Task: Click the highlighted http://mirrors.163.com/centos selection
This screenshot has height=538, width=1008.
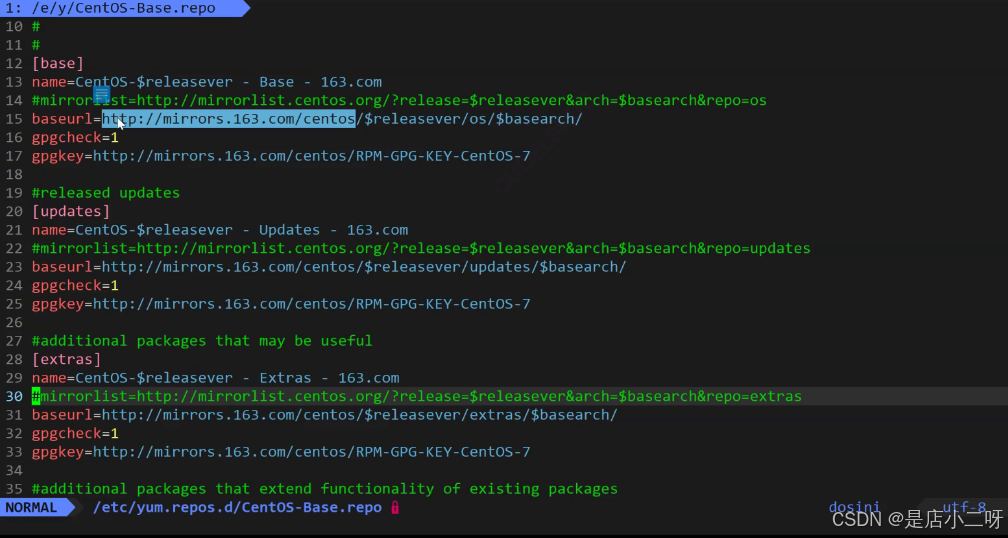Action: [229, 119]
